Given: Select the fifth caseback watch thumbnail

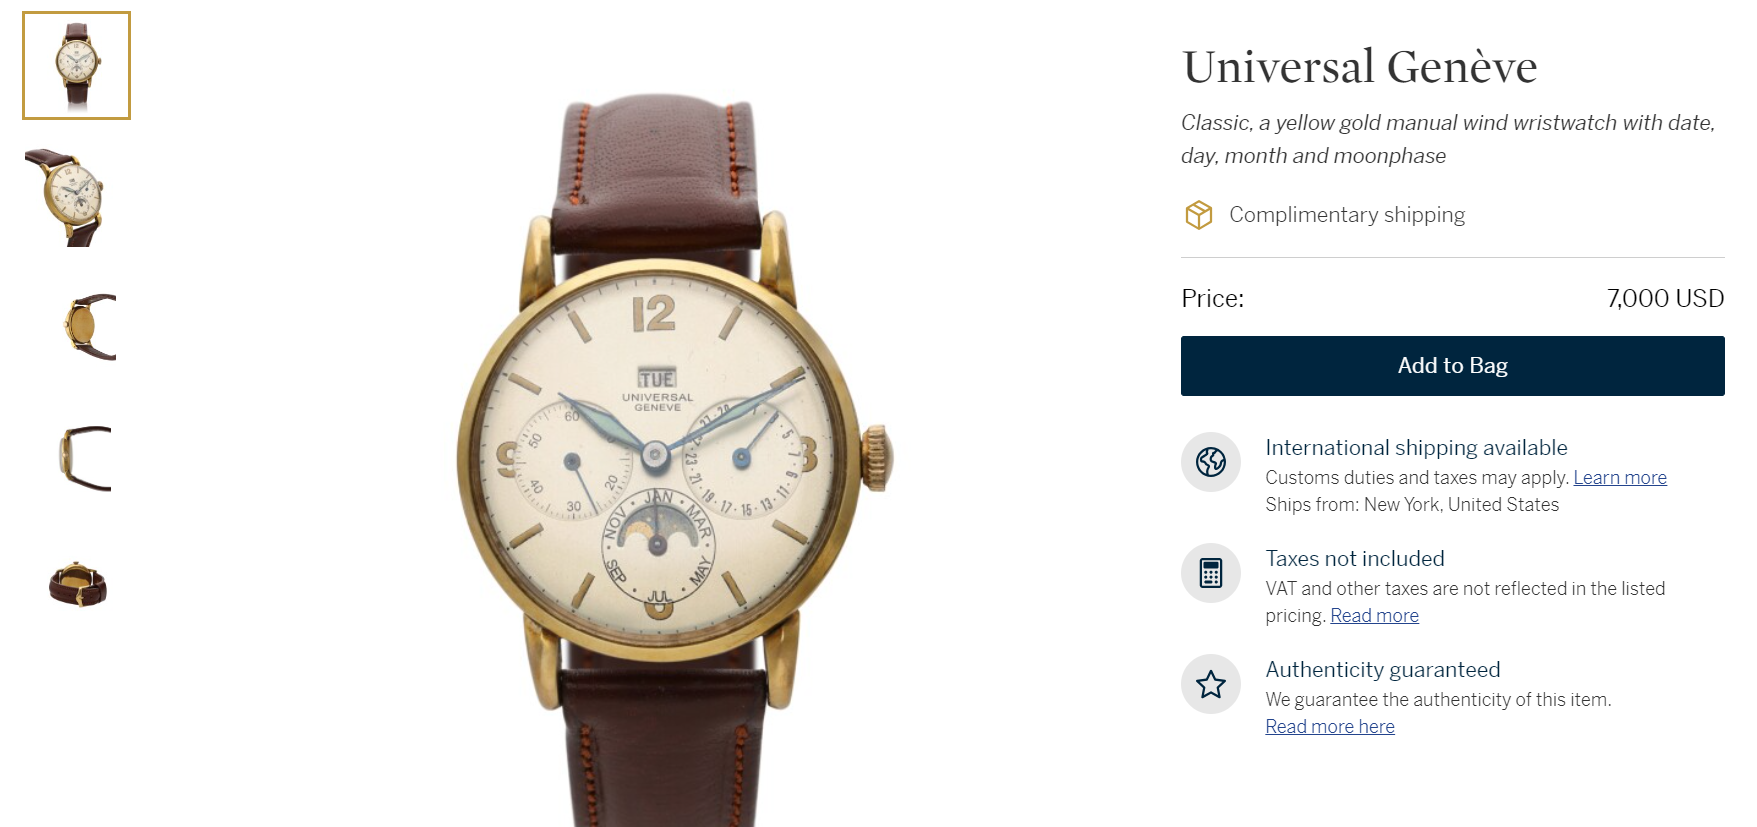Looking at the screenshot, I should (78, 585).
